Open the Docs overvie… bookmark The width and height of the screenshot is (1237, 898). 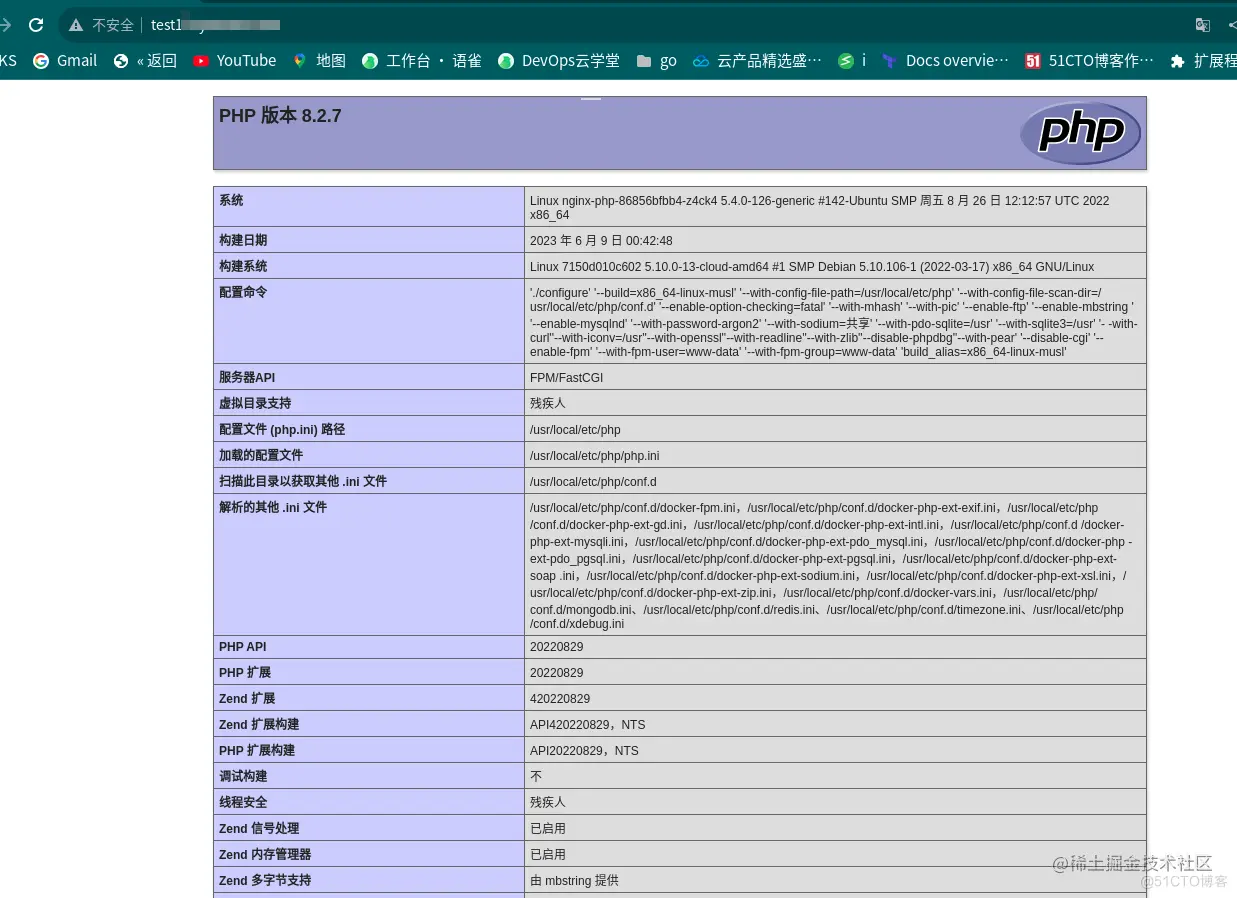(x=945, y=61)
